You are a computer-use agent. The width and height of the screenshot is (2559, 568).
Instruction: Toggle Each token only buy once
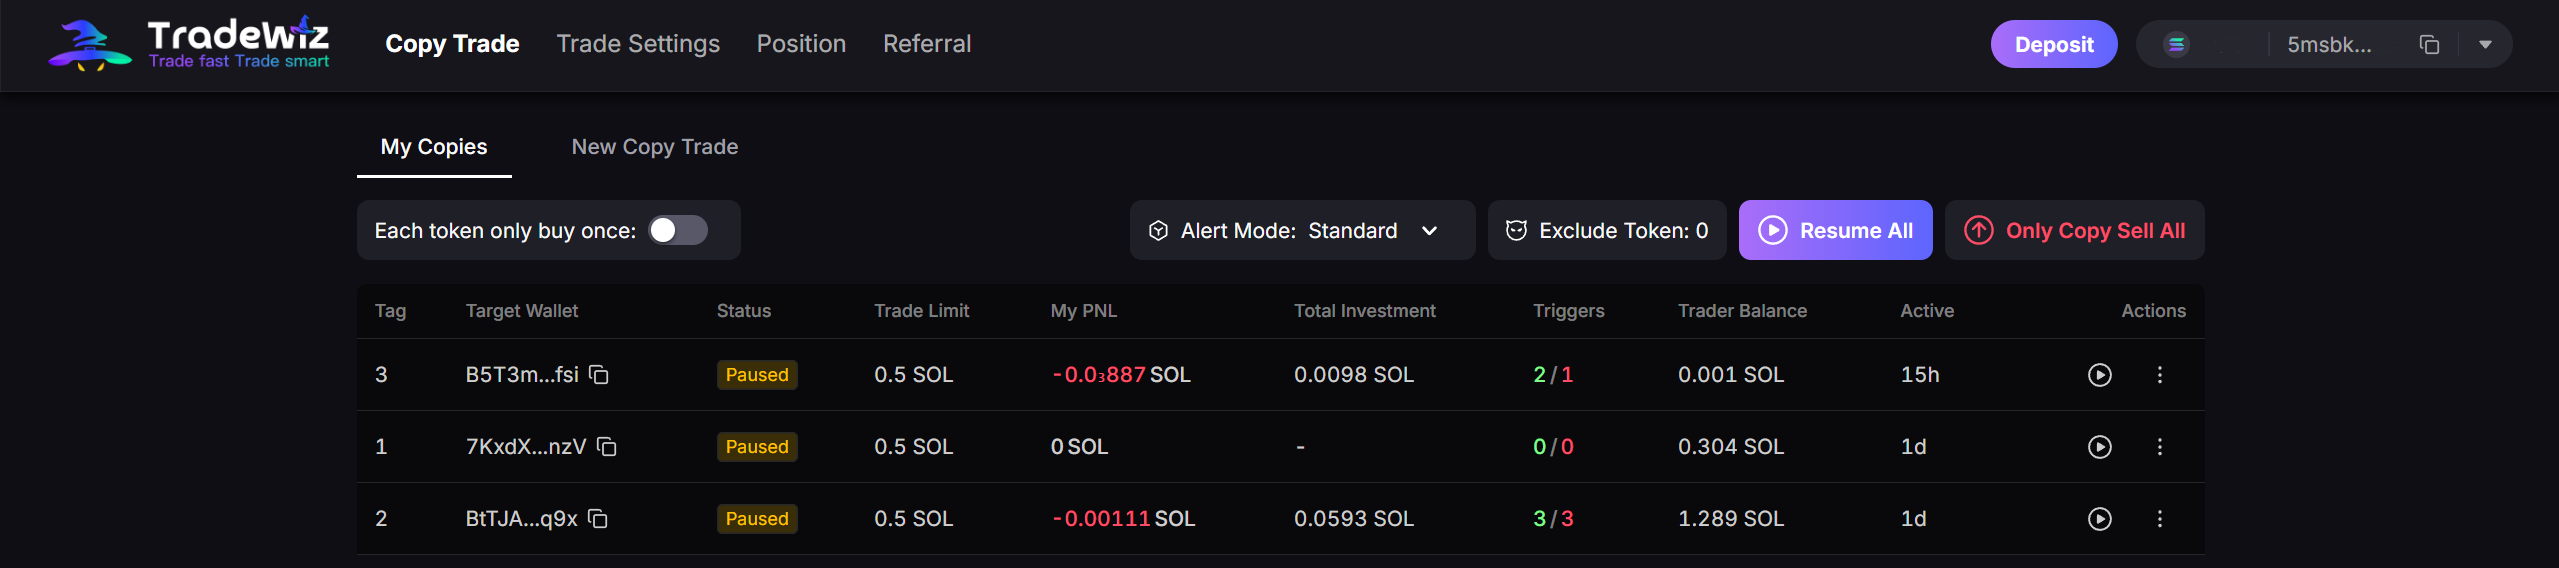pos(678,231)
